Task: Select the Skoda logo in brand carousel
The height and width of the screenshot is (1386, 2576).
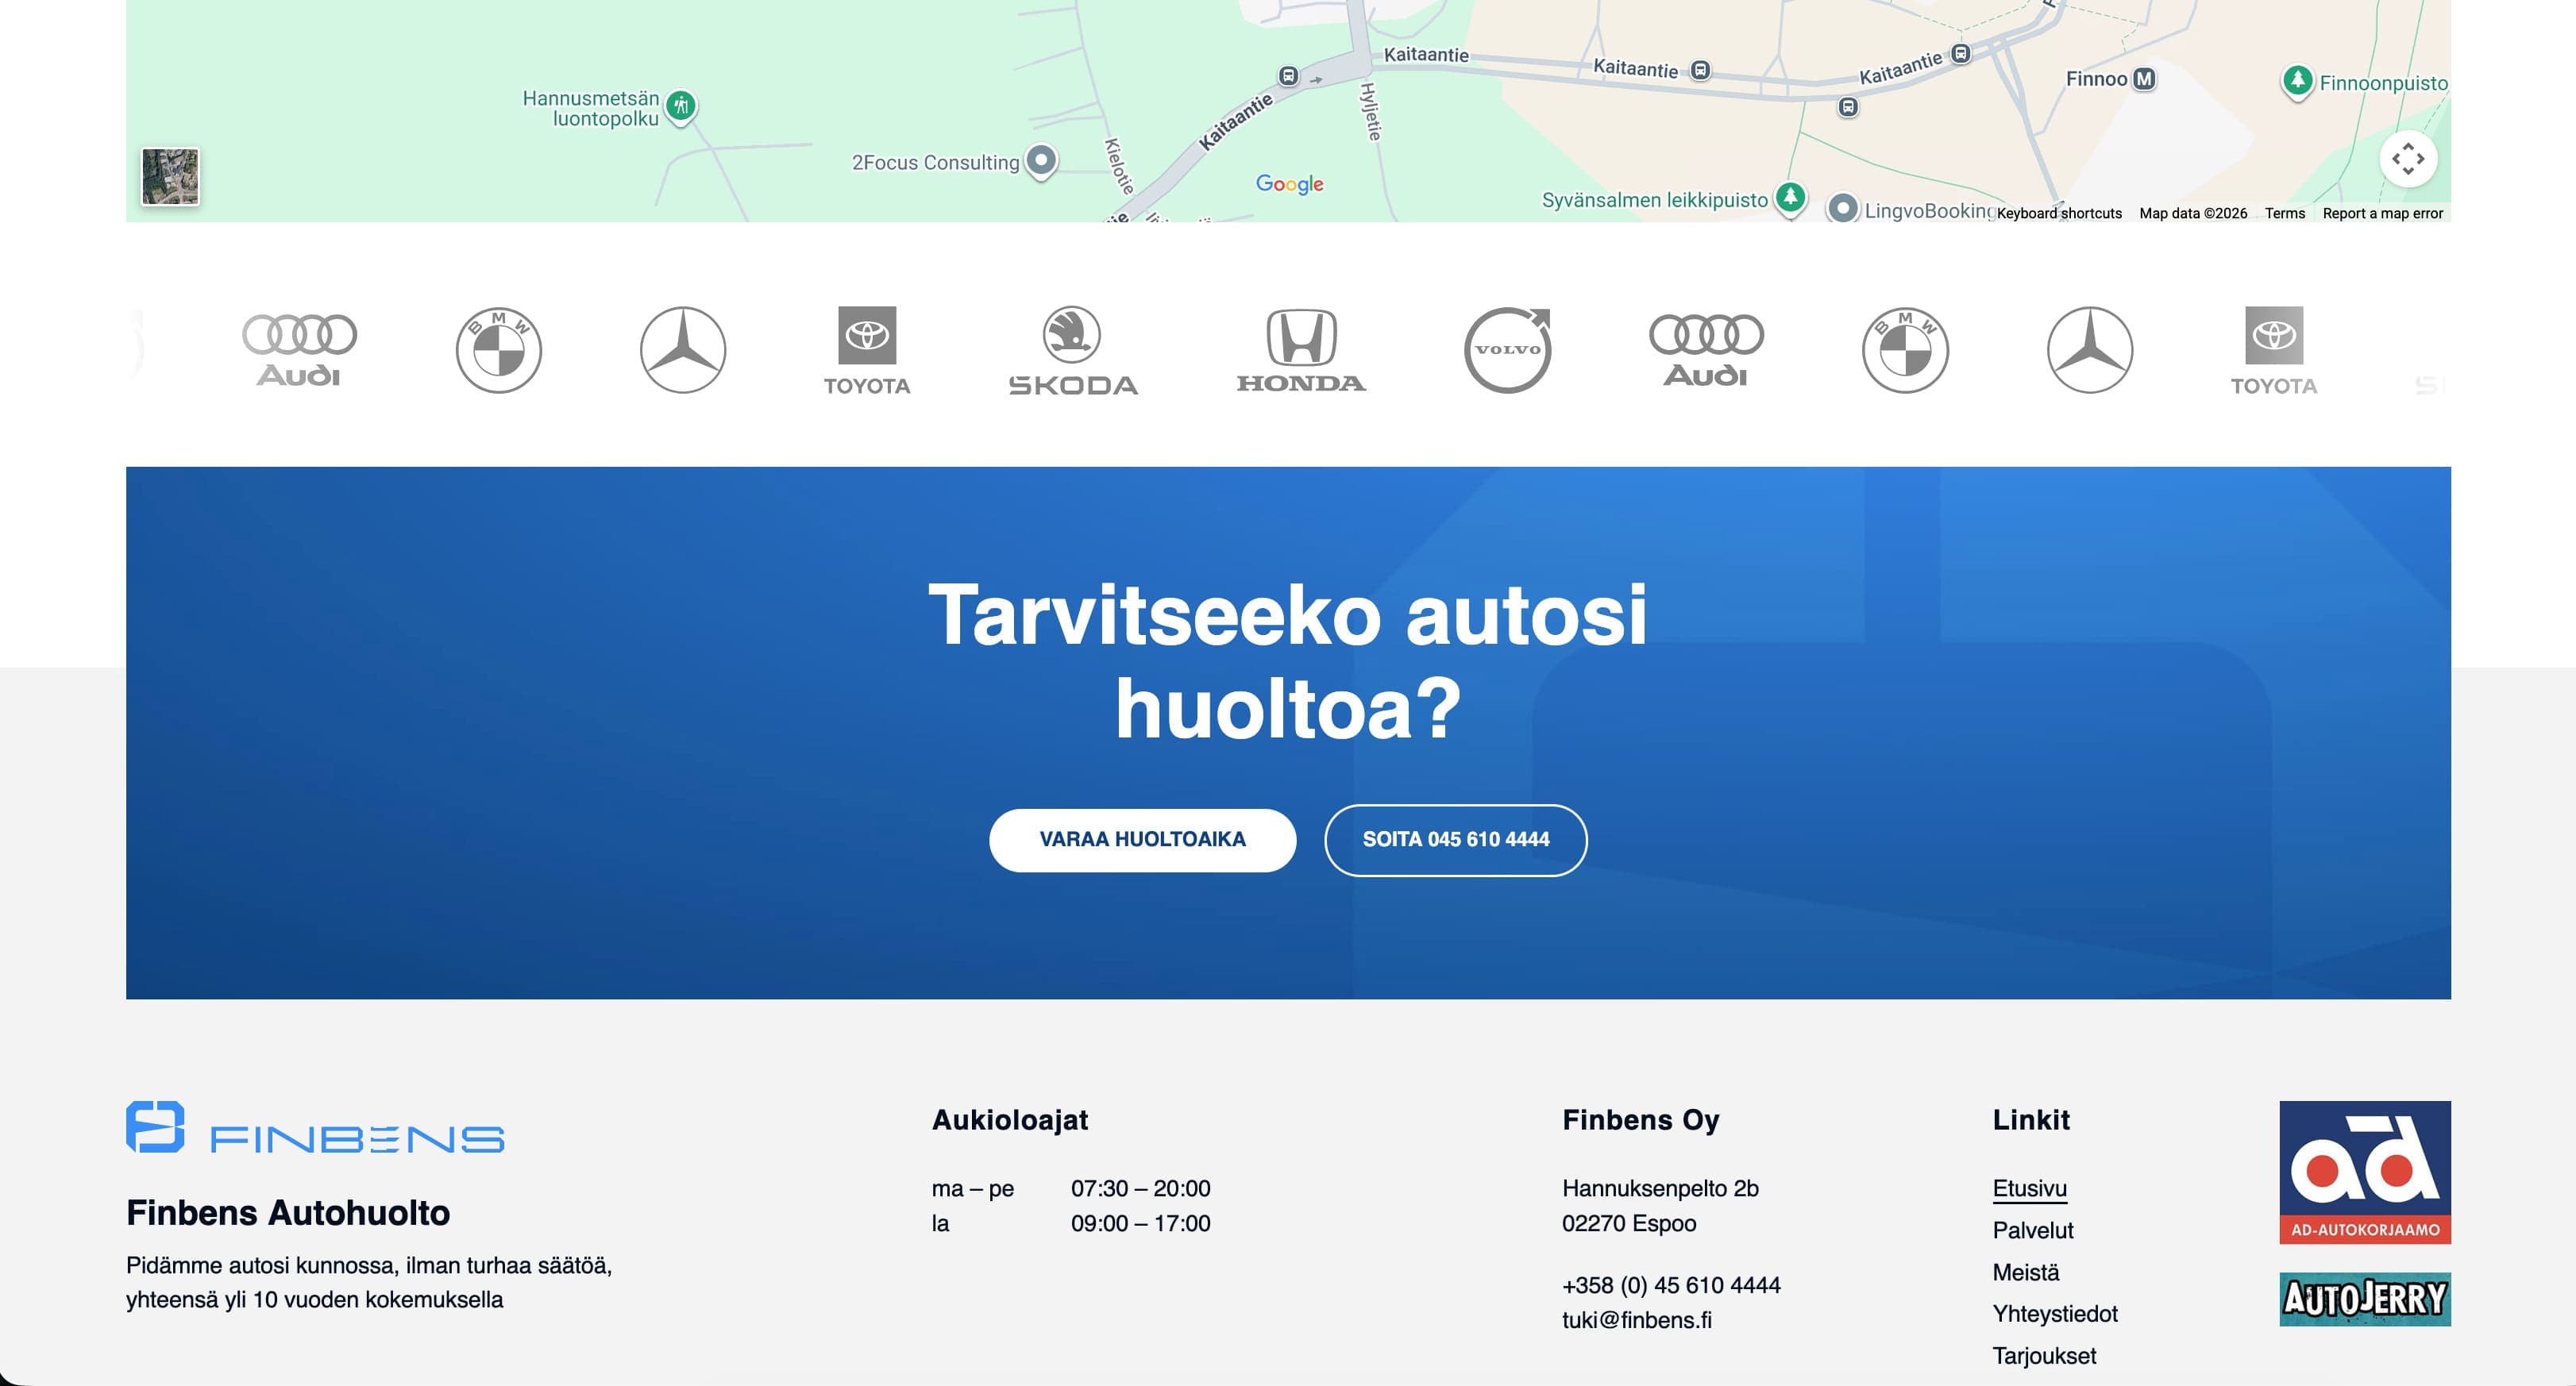Action: 1073,350
